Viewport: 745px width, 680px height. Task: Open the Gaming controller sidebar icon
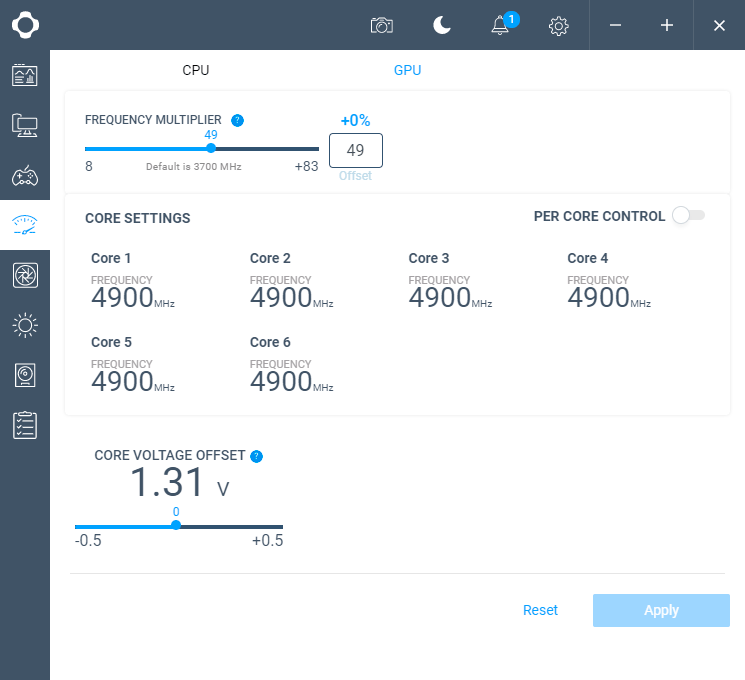[x=24, y=176]
